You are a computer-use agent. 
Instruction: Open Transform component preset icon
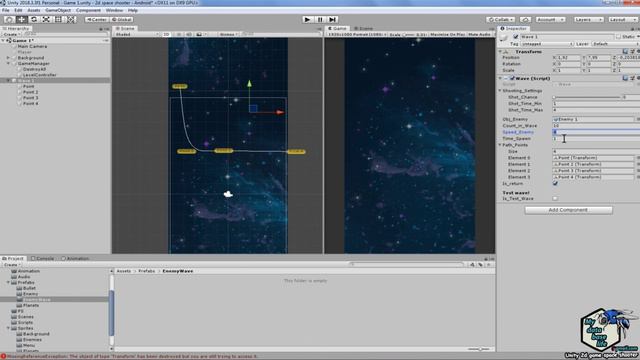[x=632, y=51]
